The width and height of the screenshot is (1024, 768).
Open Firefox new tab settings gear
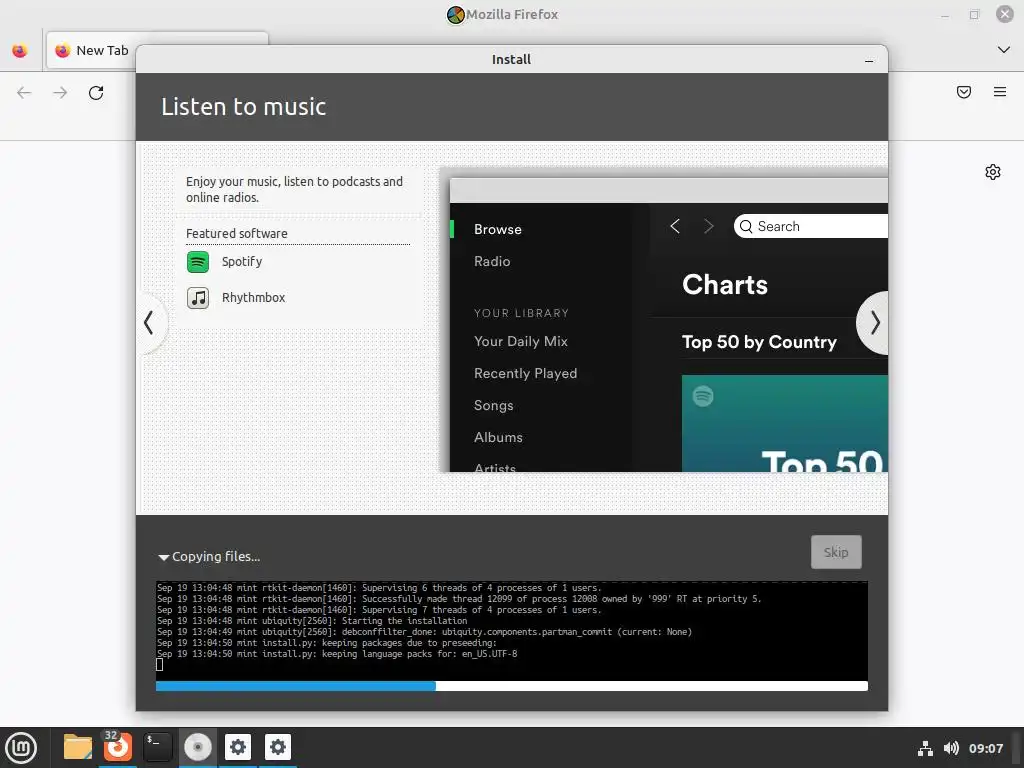[x=993, y=172]
